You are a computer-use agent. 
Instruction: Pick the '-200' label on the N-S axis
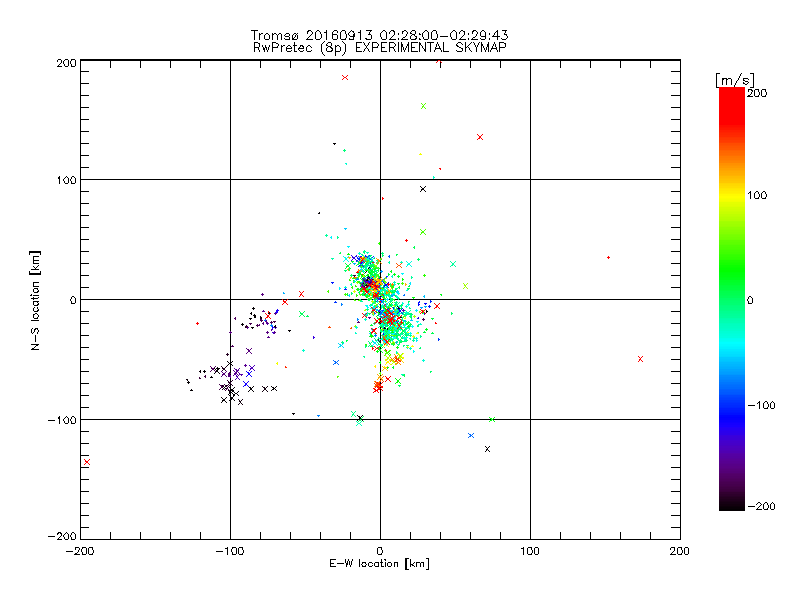tap(62, 537)
